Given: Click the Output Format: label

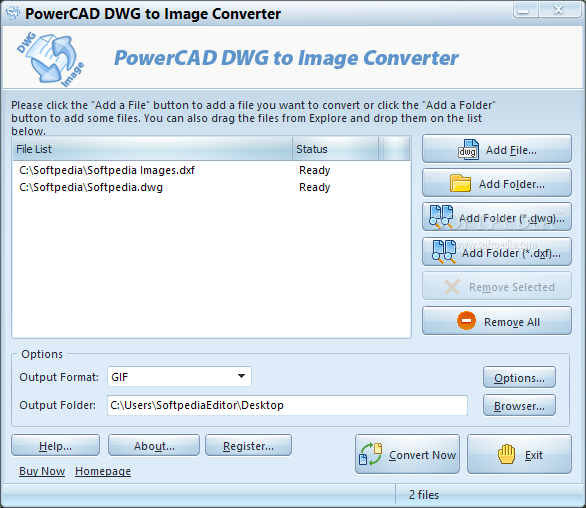Looking at the screenshot, I should click(x=59, y=377).
